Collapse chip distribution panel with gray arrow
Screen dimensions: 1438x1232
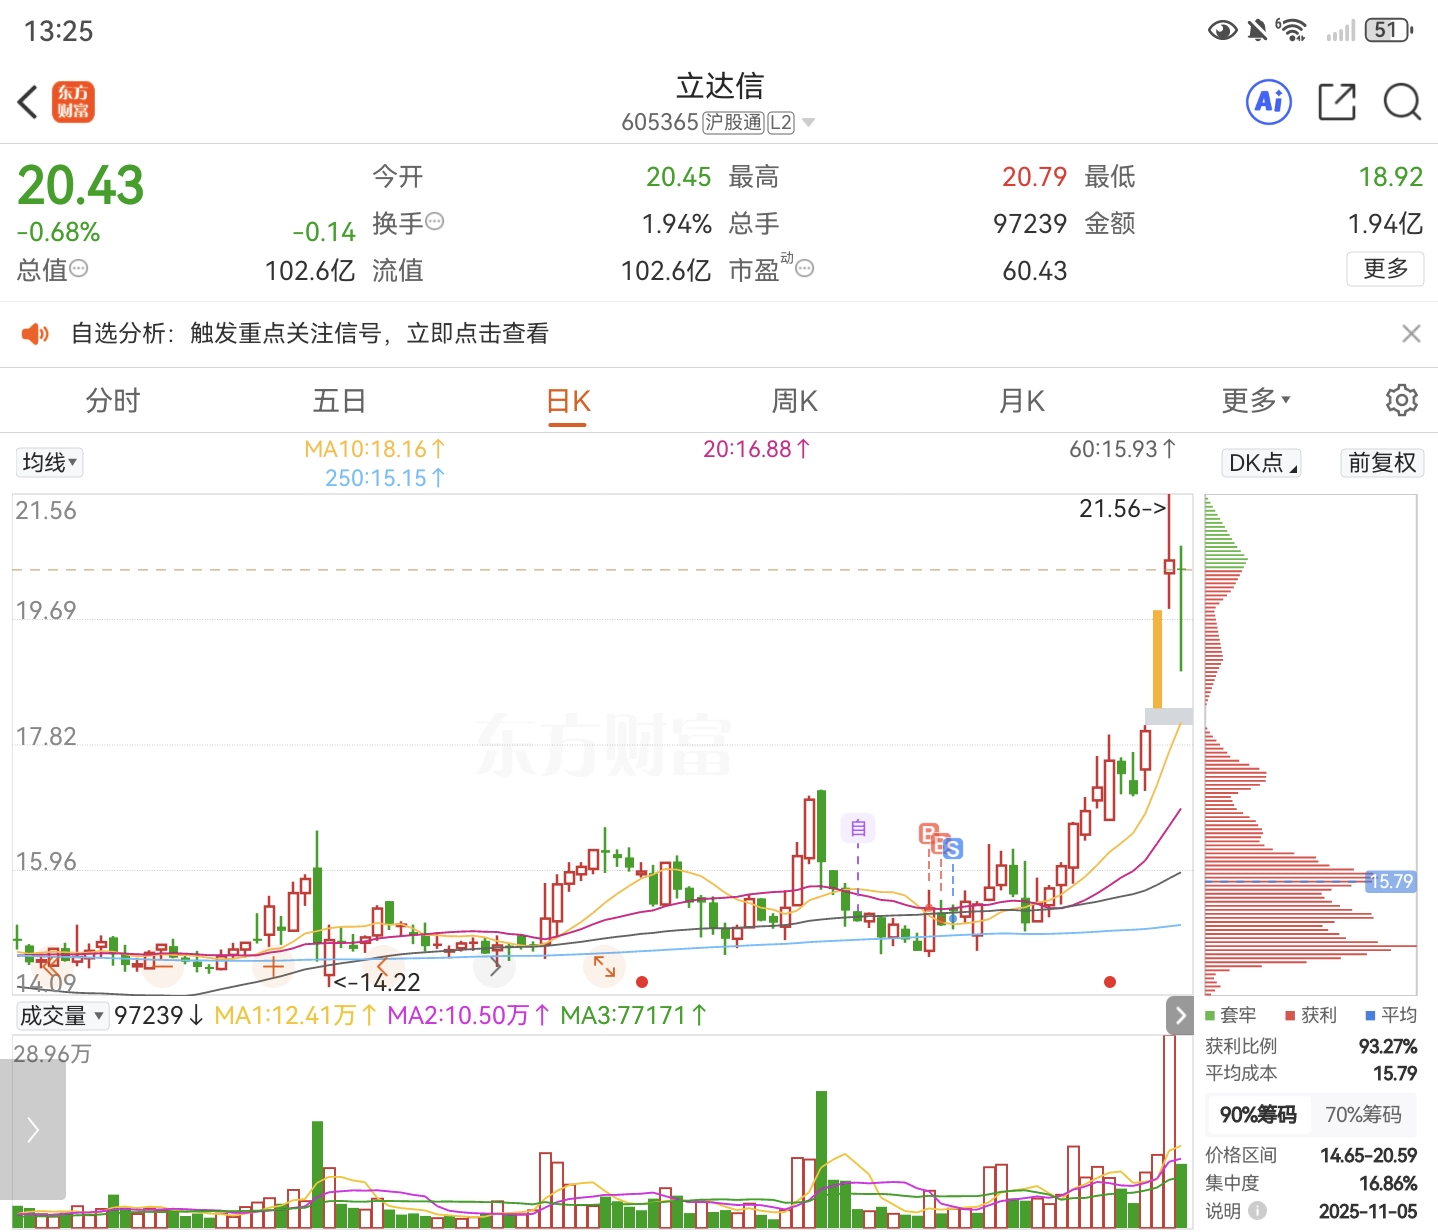point(1180,1016)
